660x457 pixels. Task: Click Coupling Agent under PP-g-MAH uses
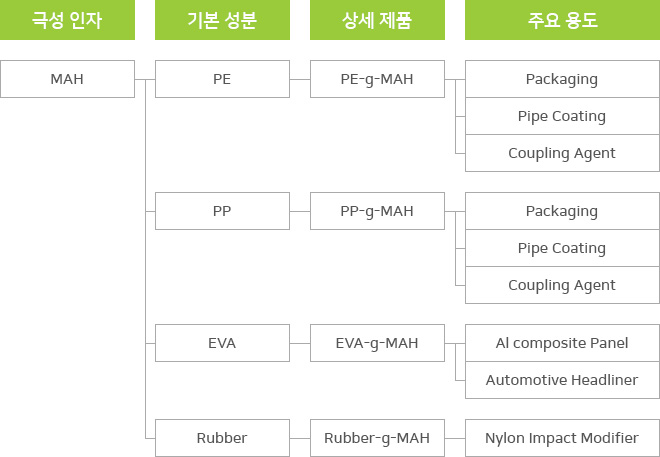pyautogui.click(x=562, y=285)
